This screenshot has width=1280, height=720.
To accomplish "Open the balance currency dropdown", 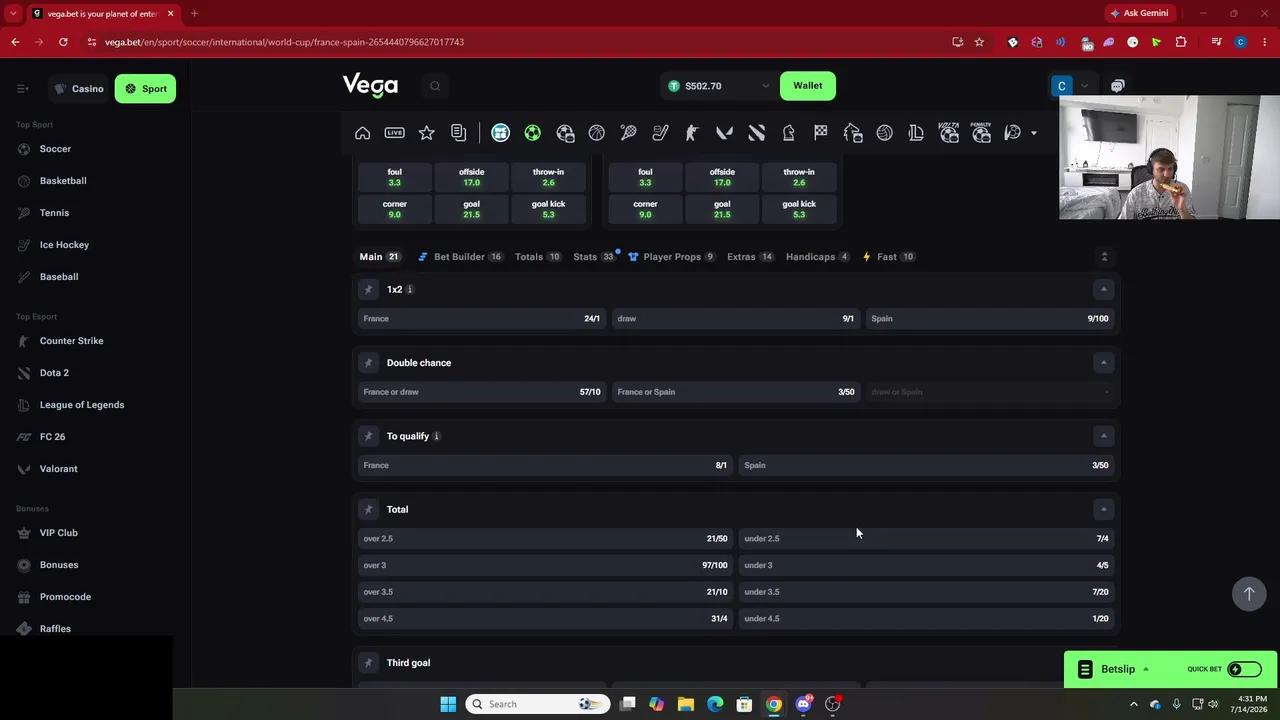I will (766, 86).
